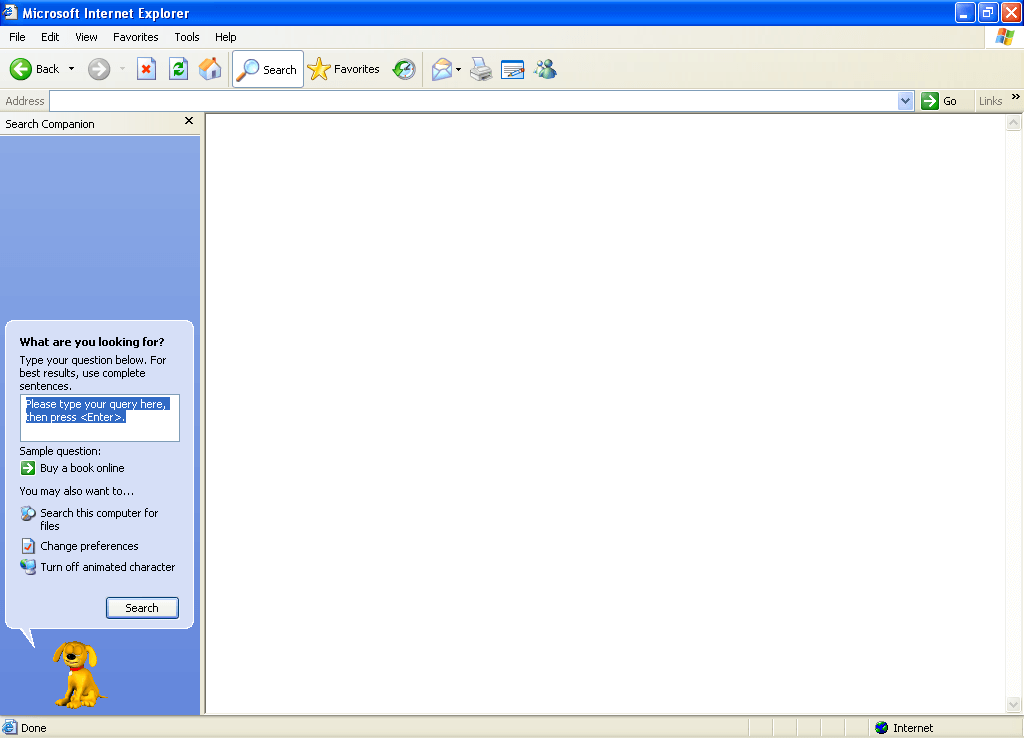
Task: Open the Favorites star toolbar button
Action: 344,69
